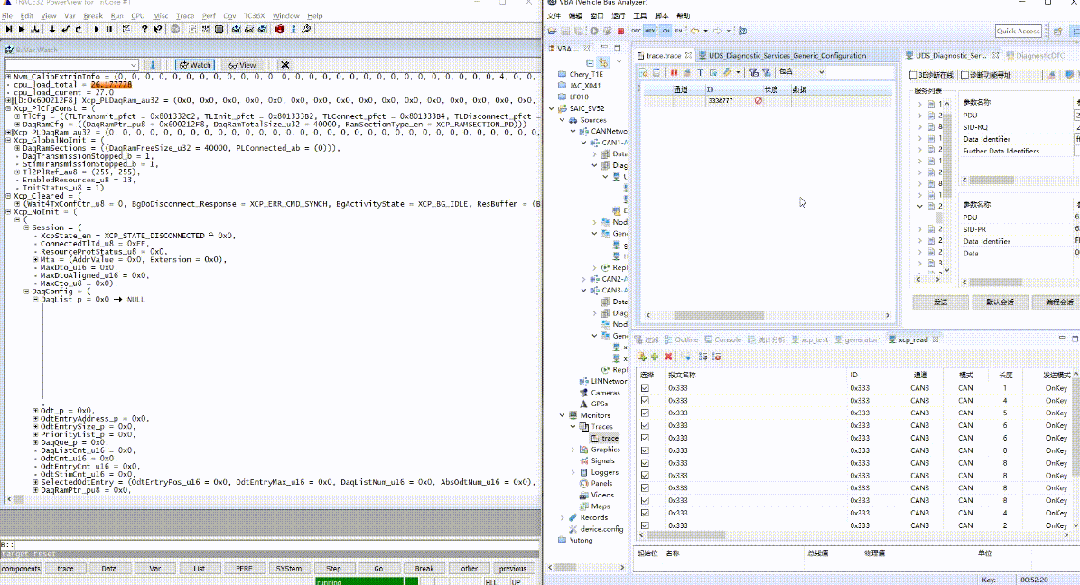Uncheck the 0x333 row with length 1
The image size is (1080, 585).
645,388
